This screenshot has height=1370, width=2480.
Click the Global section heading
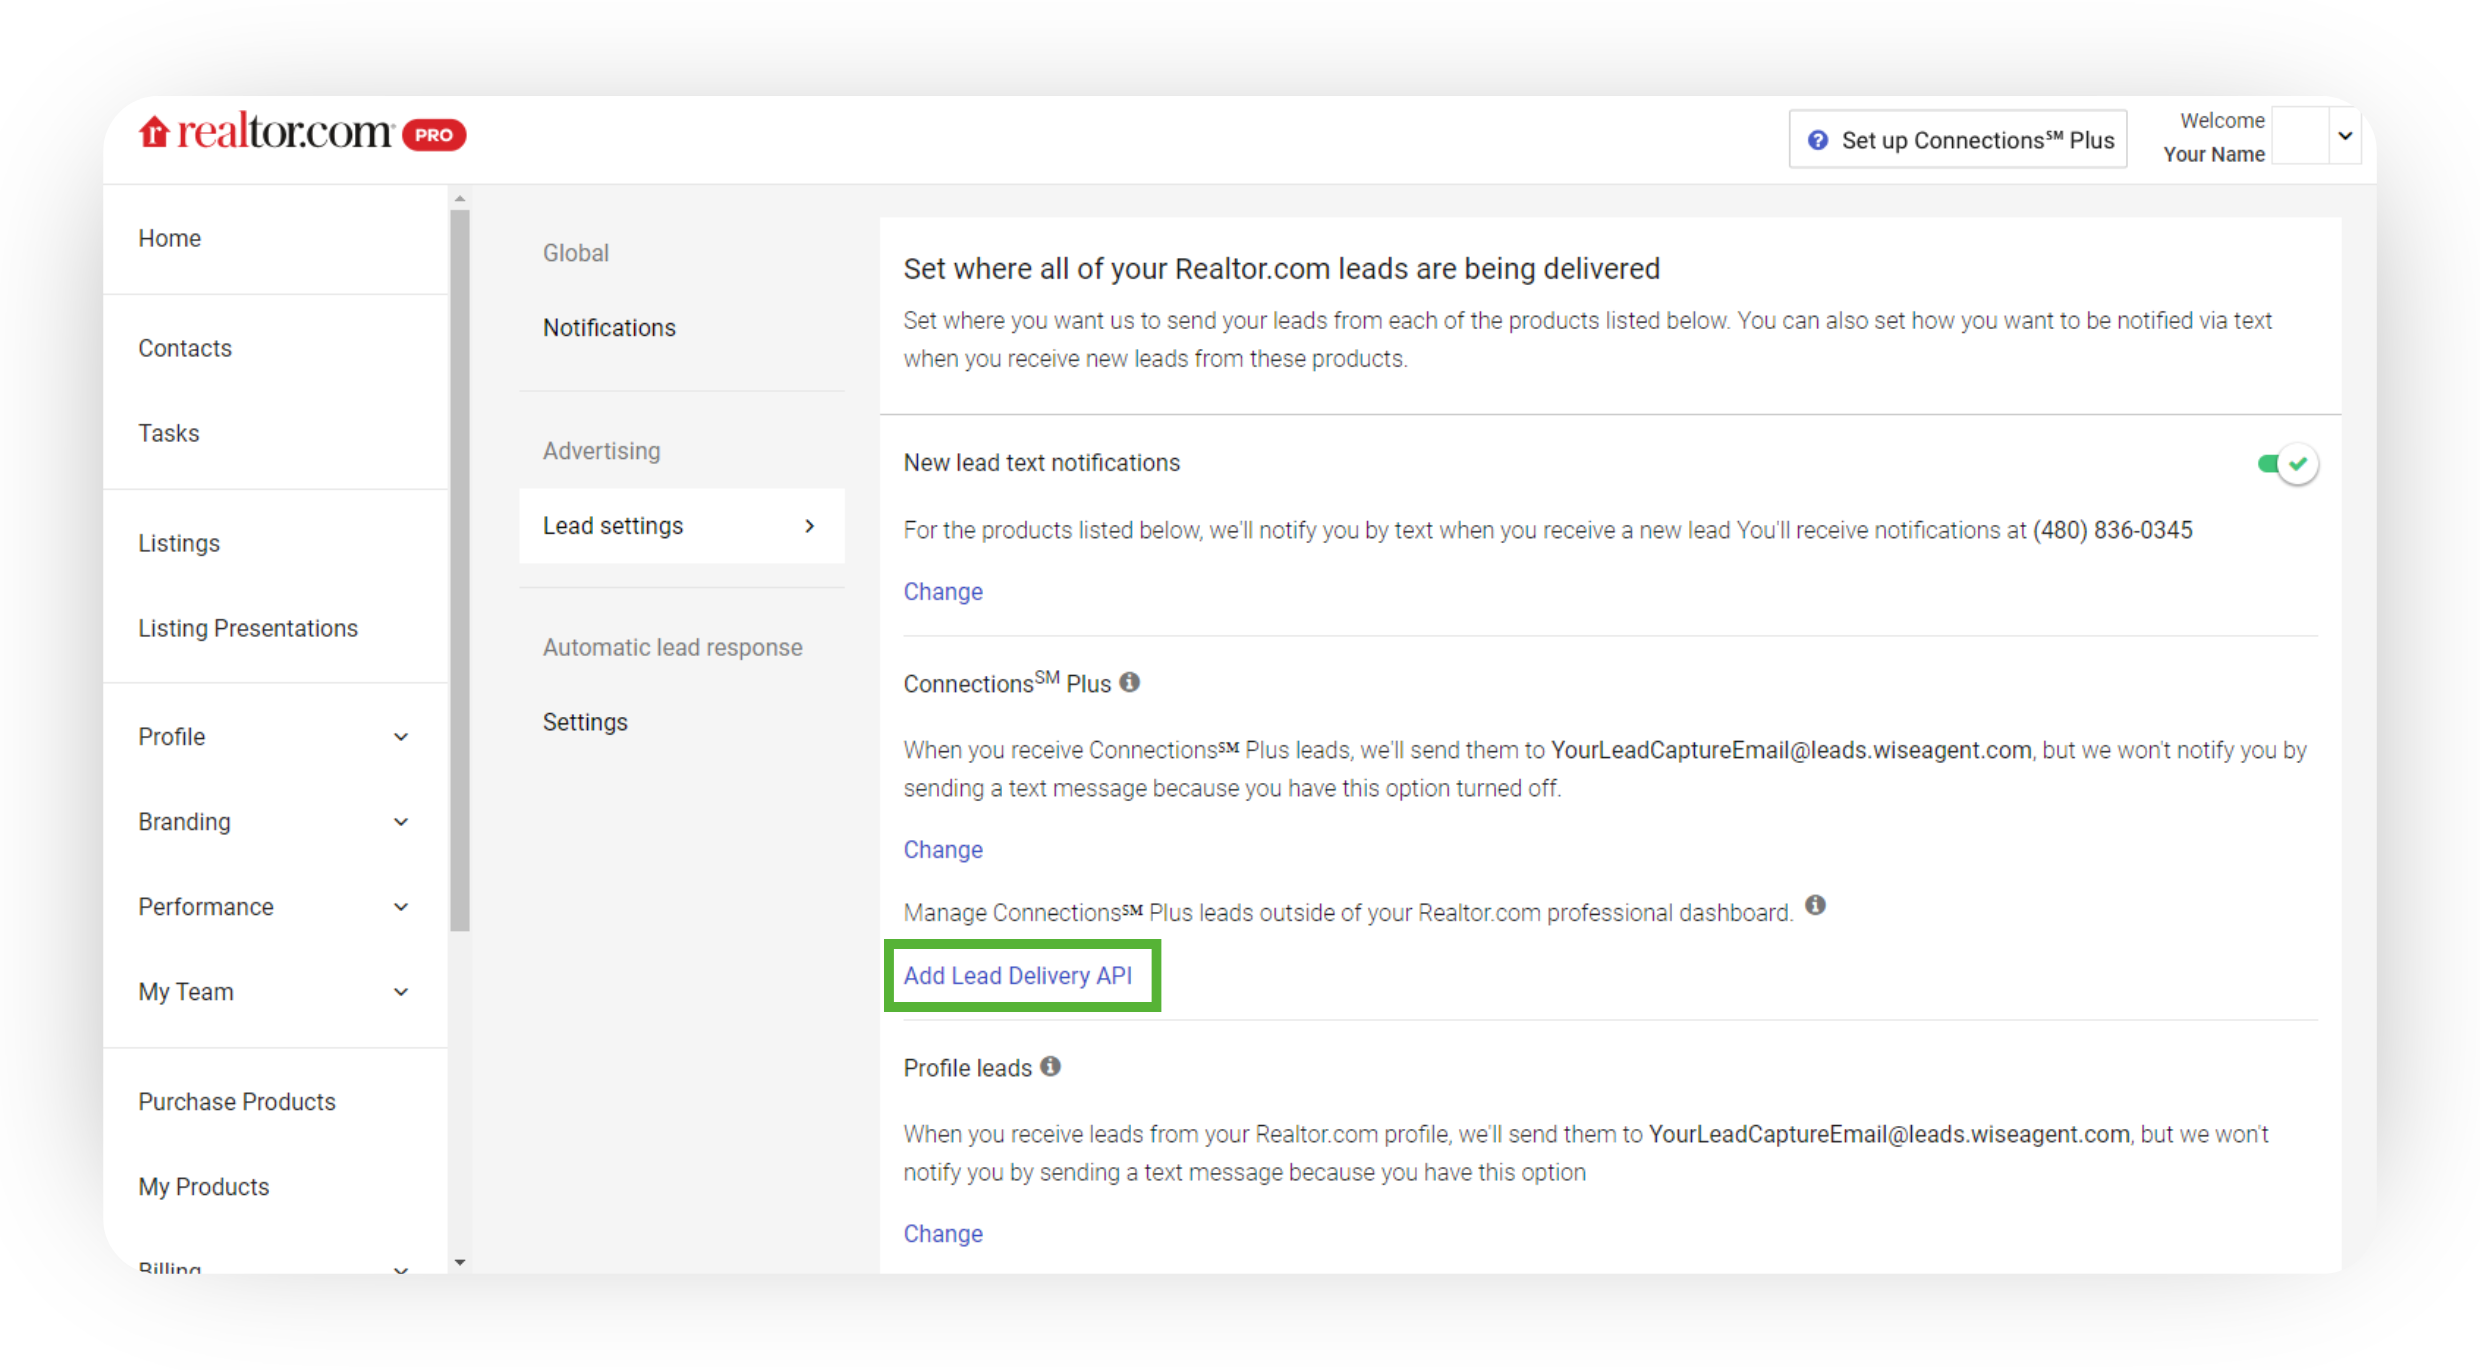576,253
